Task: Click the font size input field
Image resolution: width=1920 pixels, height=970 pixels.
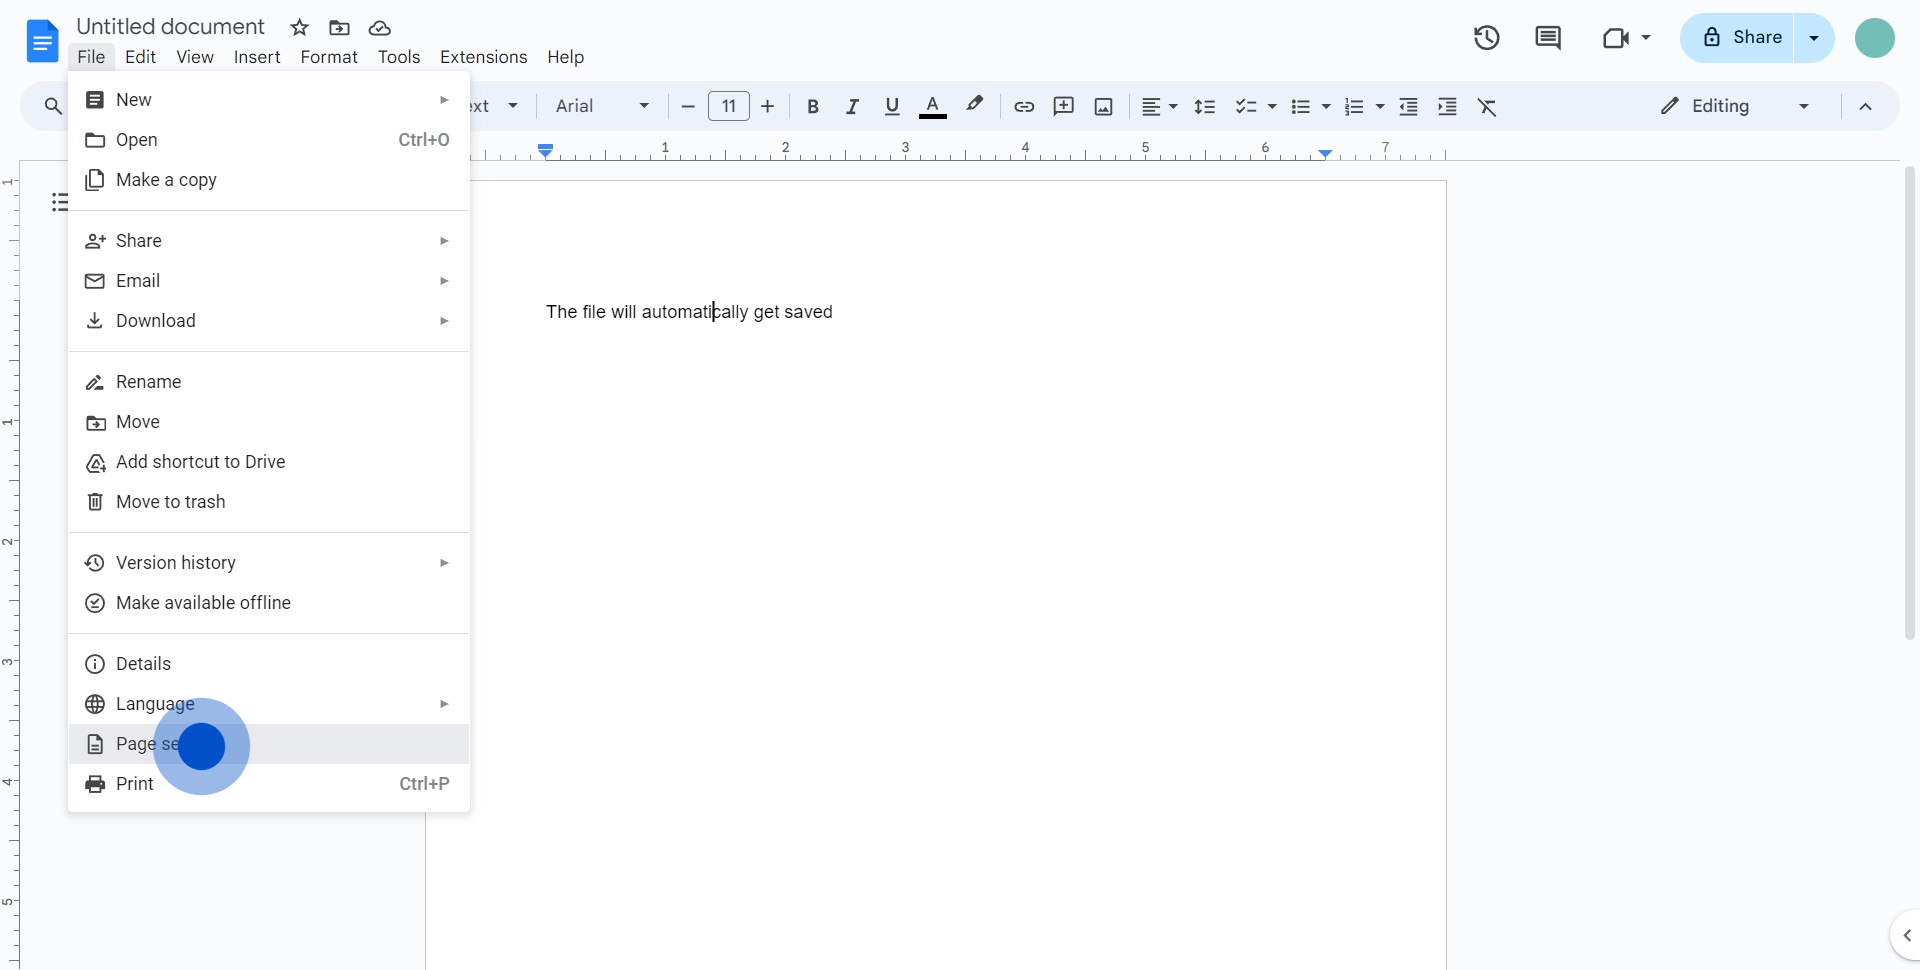Action: (x=729, y=106)
